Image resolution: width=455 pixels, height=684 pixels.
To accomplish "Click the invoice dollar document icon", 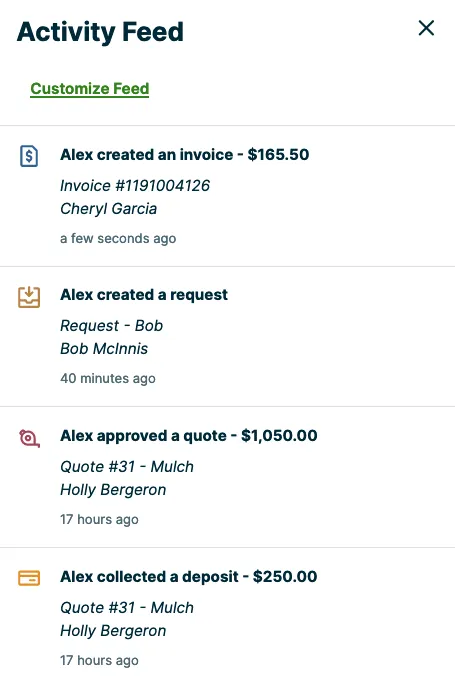I will click(x=29, y=156).
